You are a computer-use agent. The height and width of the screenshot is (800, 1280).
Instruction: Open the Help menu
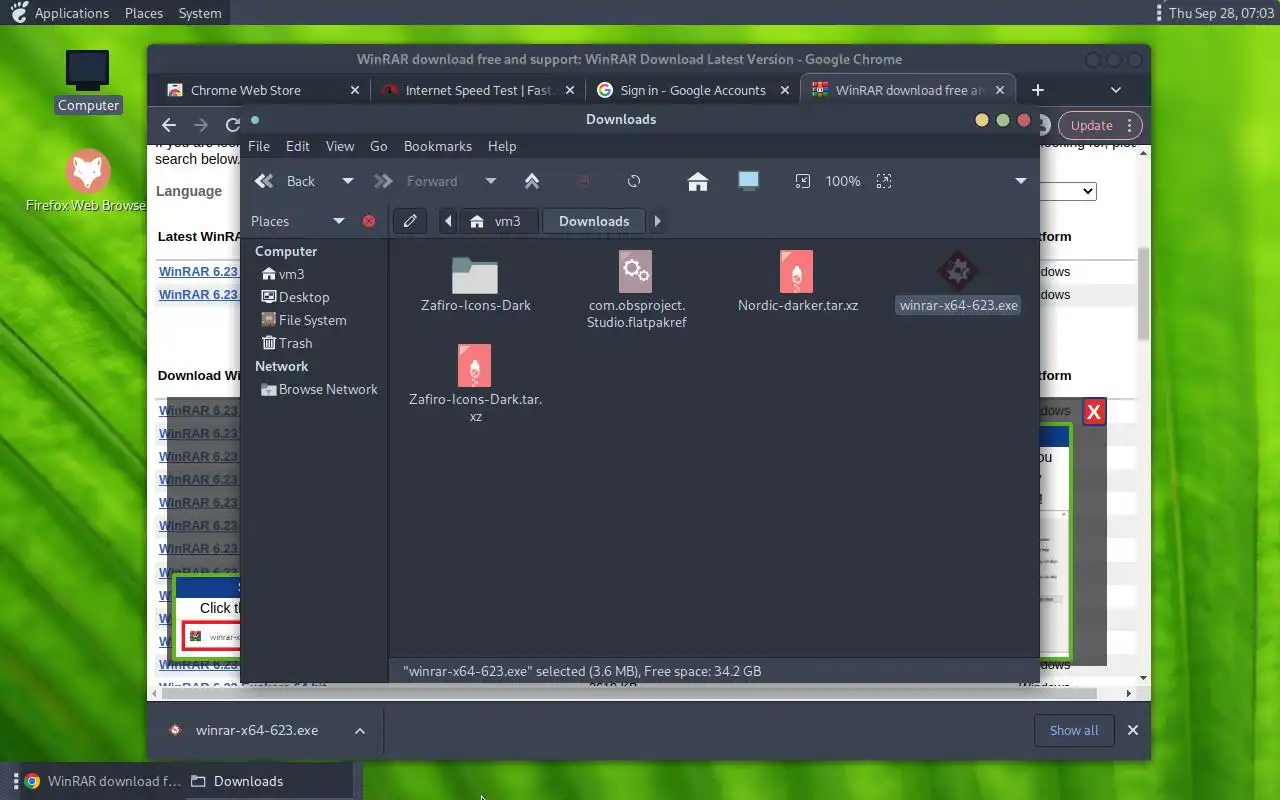tap(502, 146)
